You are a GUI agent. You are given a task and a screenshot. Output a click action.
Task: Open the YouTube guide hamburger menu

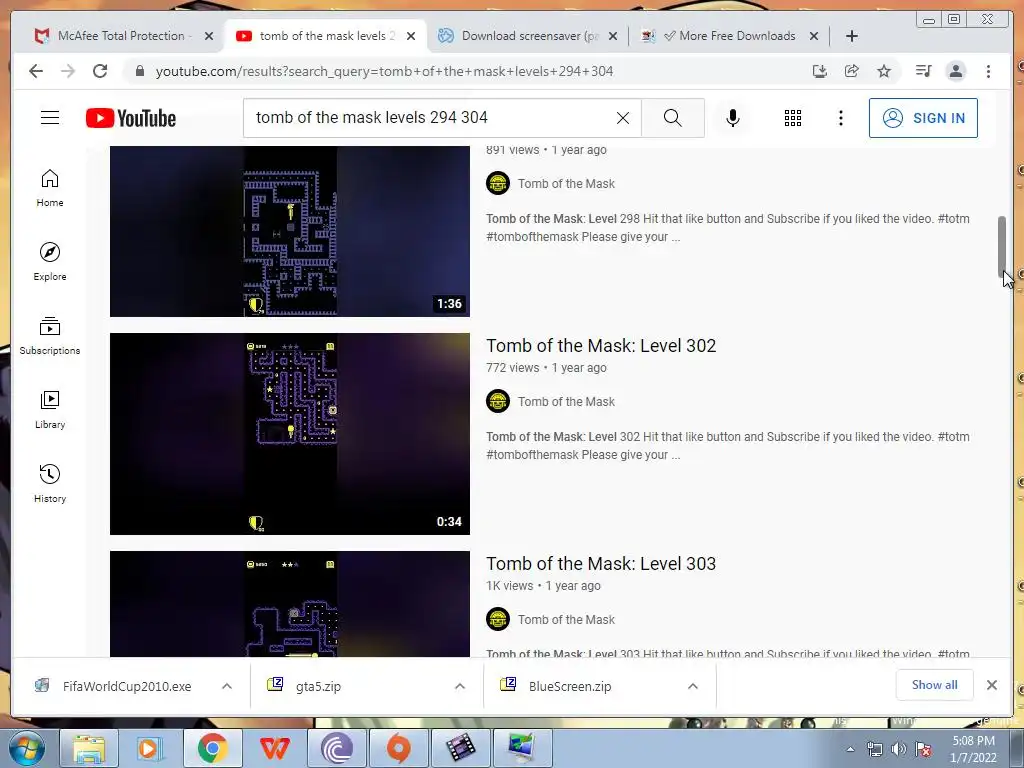50,118
